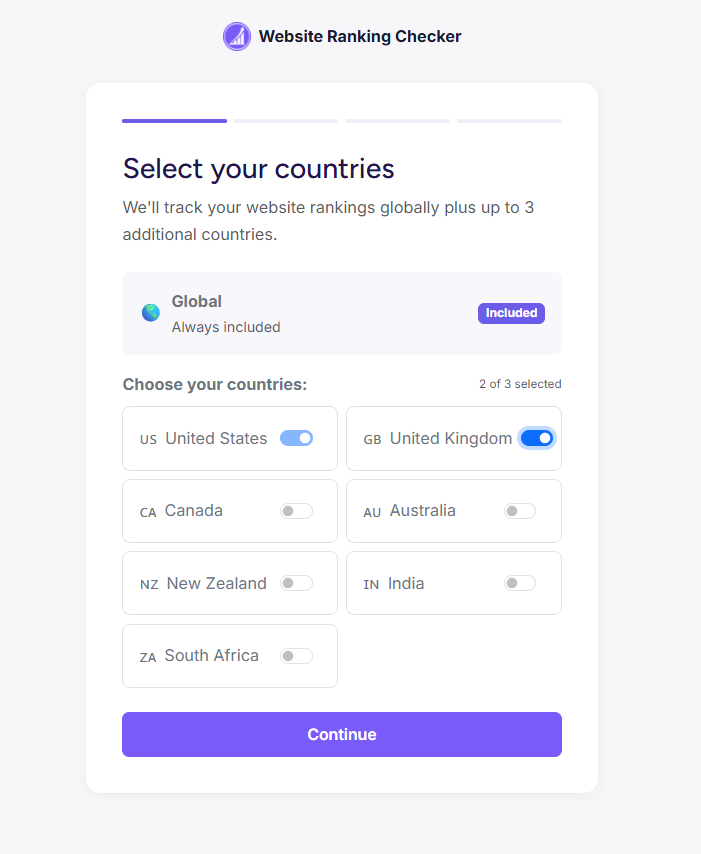
Task: Click the Website Ranking Checker logo icon
Action: point(237,36)
